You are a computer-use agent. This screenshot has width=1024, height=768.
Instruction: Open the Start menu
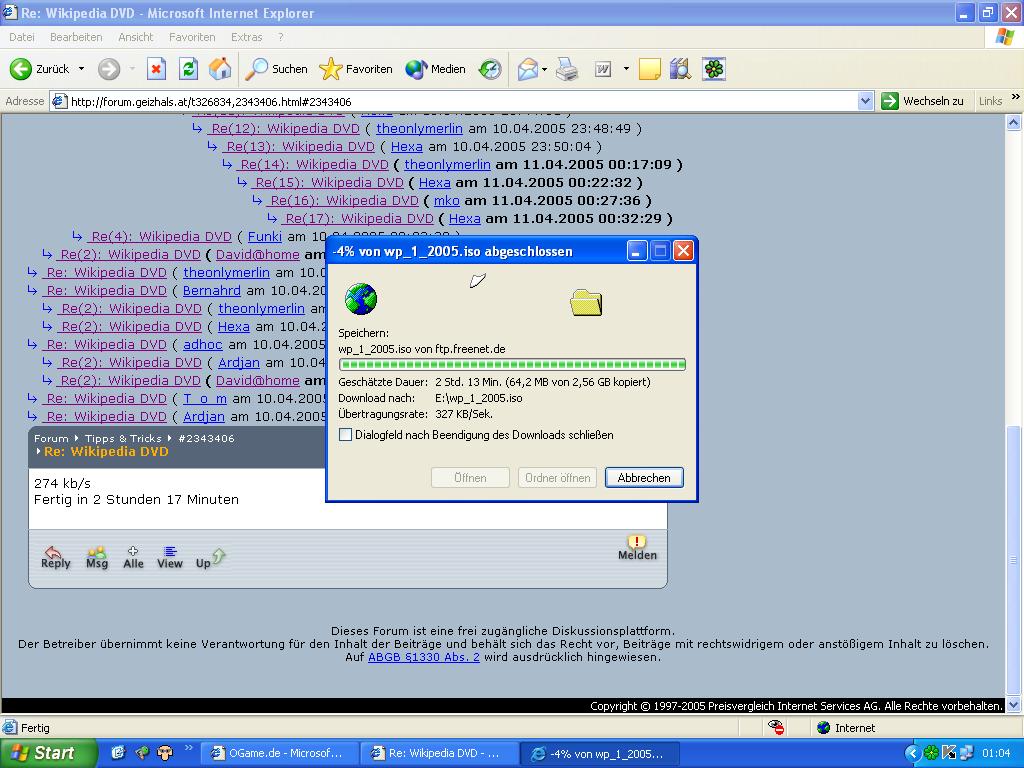click(48, 753)
